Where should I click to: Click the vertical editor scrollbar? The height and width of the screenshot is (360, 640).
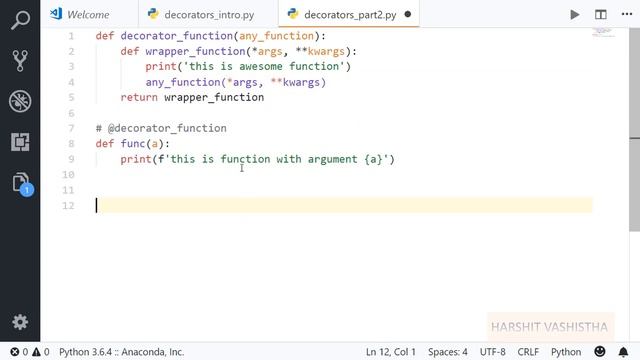(634, 129)
